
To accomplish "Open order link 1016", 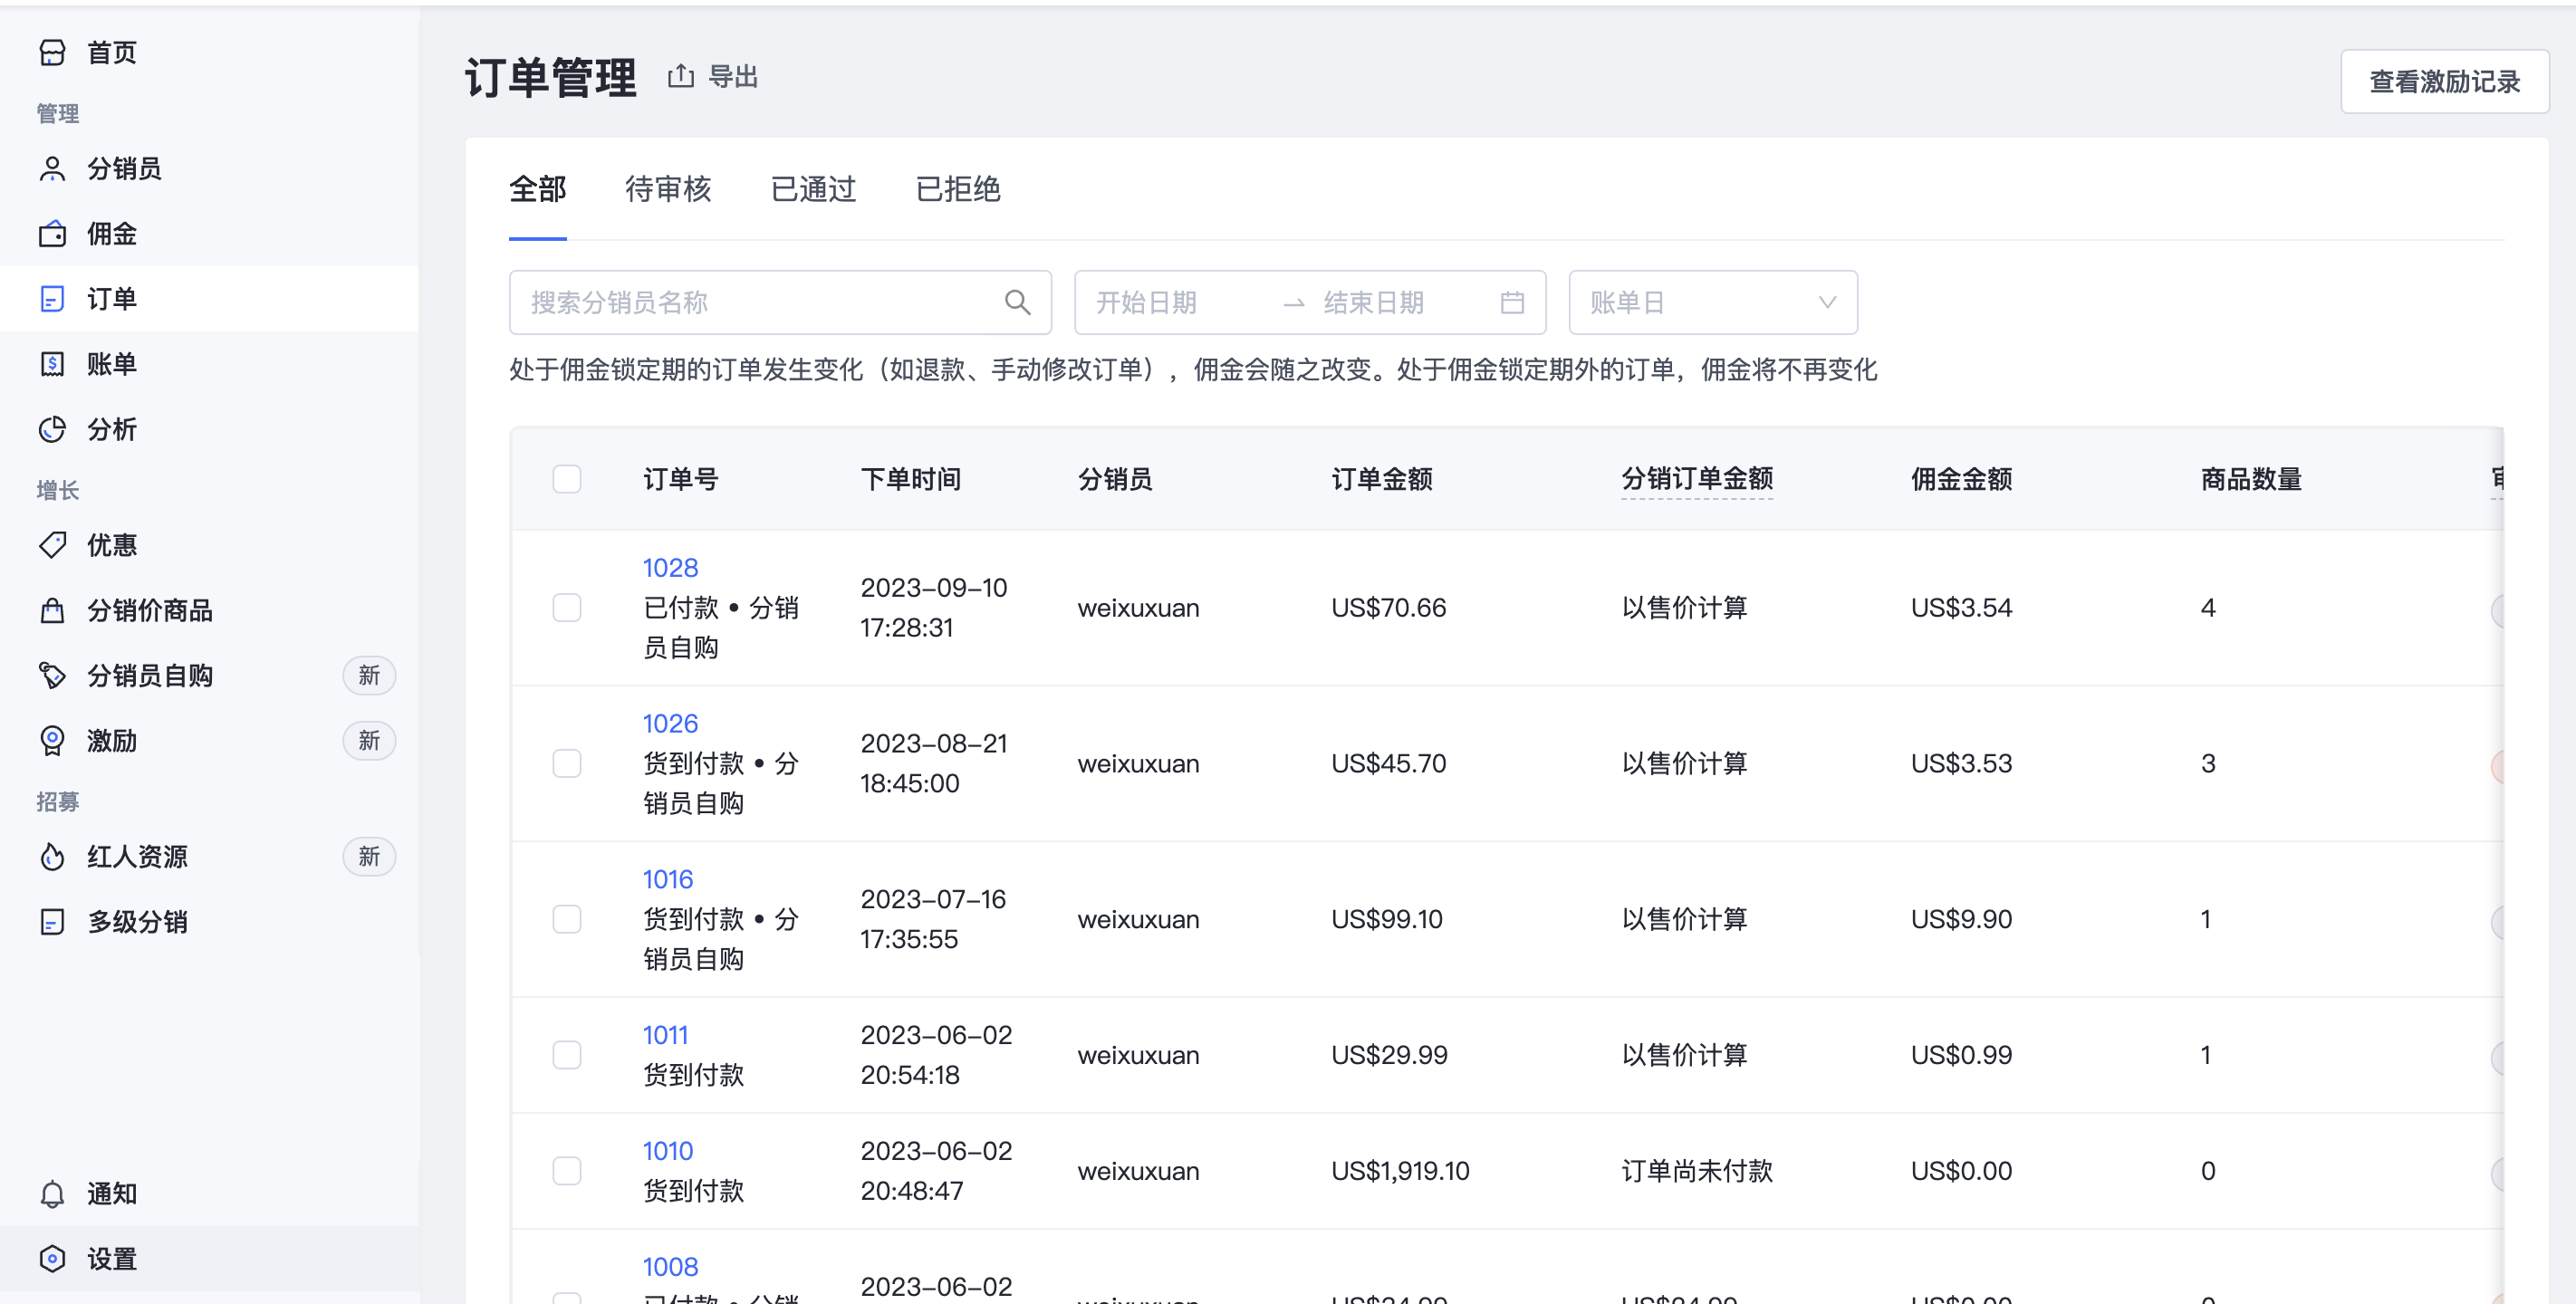I will [x=668, y=879].
